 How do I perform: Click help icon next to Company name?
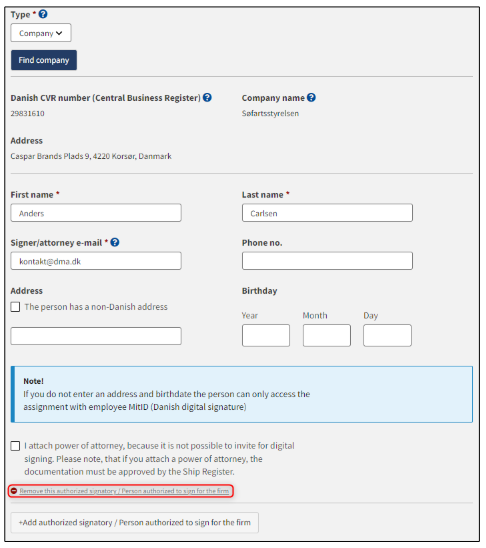311,98
